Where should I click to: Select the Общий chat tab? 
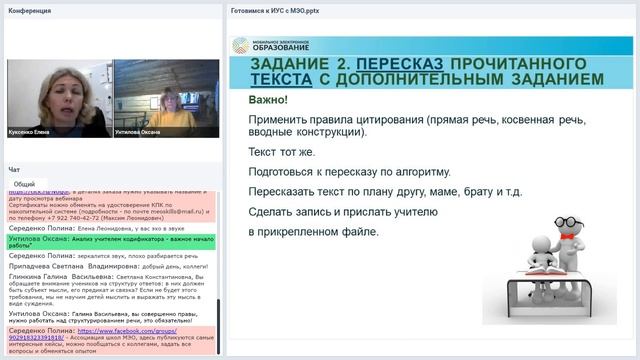(x=24, y=184)
